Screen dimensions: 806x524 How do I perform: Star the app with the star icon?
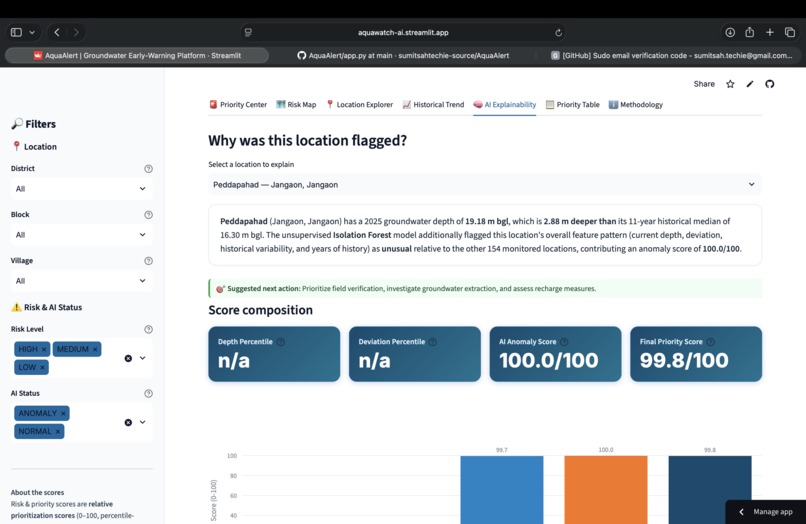730,84
